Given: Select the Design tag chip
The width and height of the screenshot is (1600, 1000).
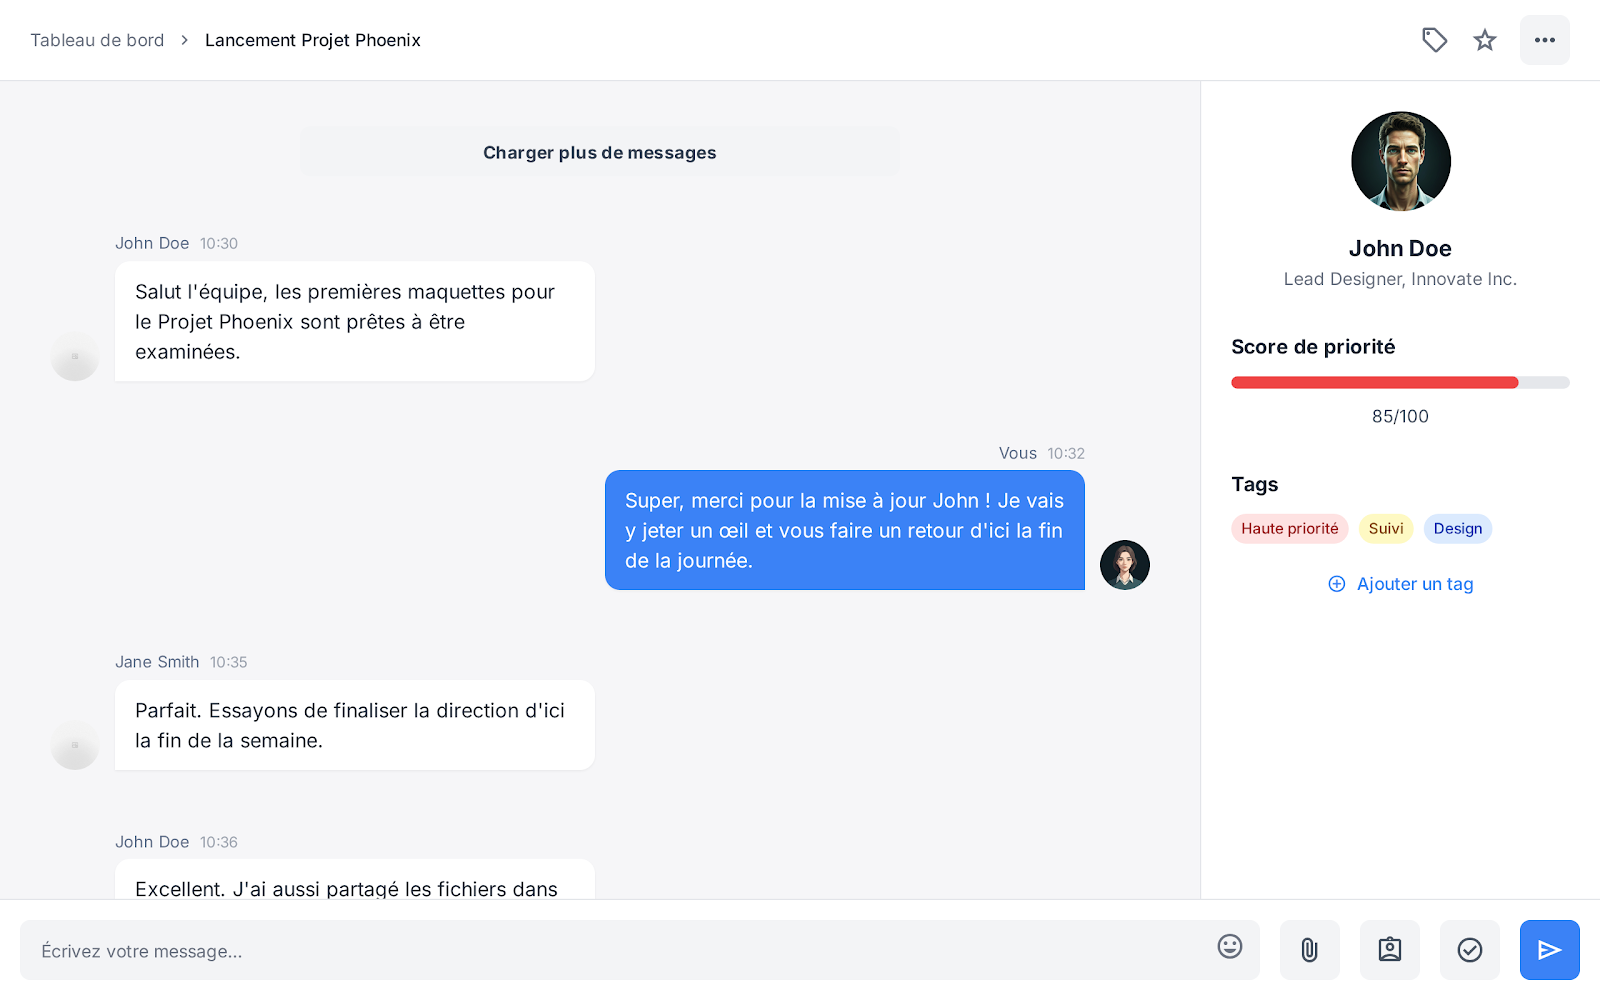Looking at the screenshot, I should [x=1458, y=529].
